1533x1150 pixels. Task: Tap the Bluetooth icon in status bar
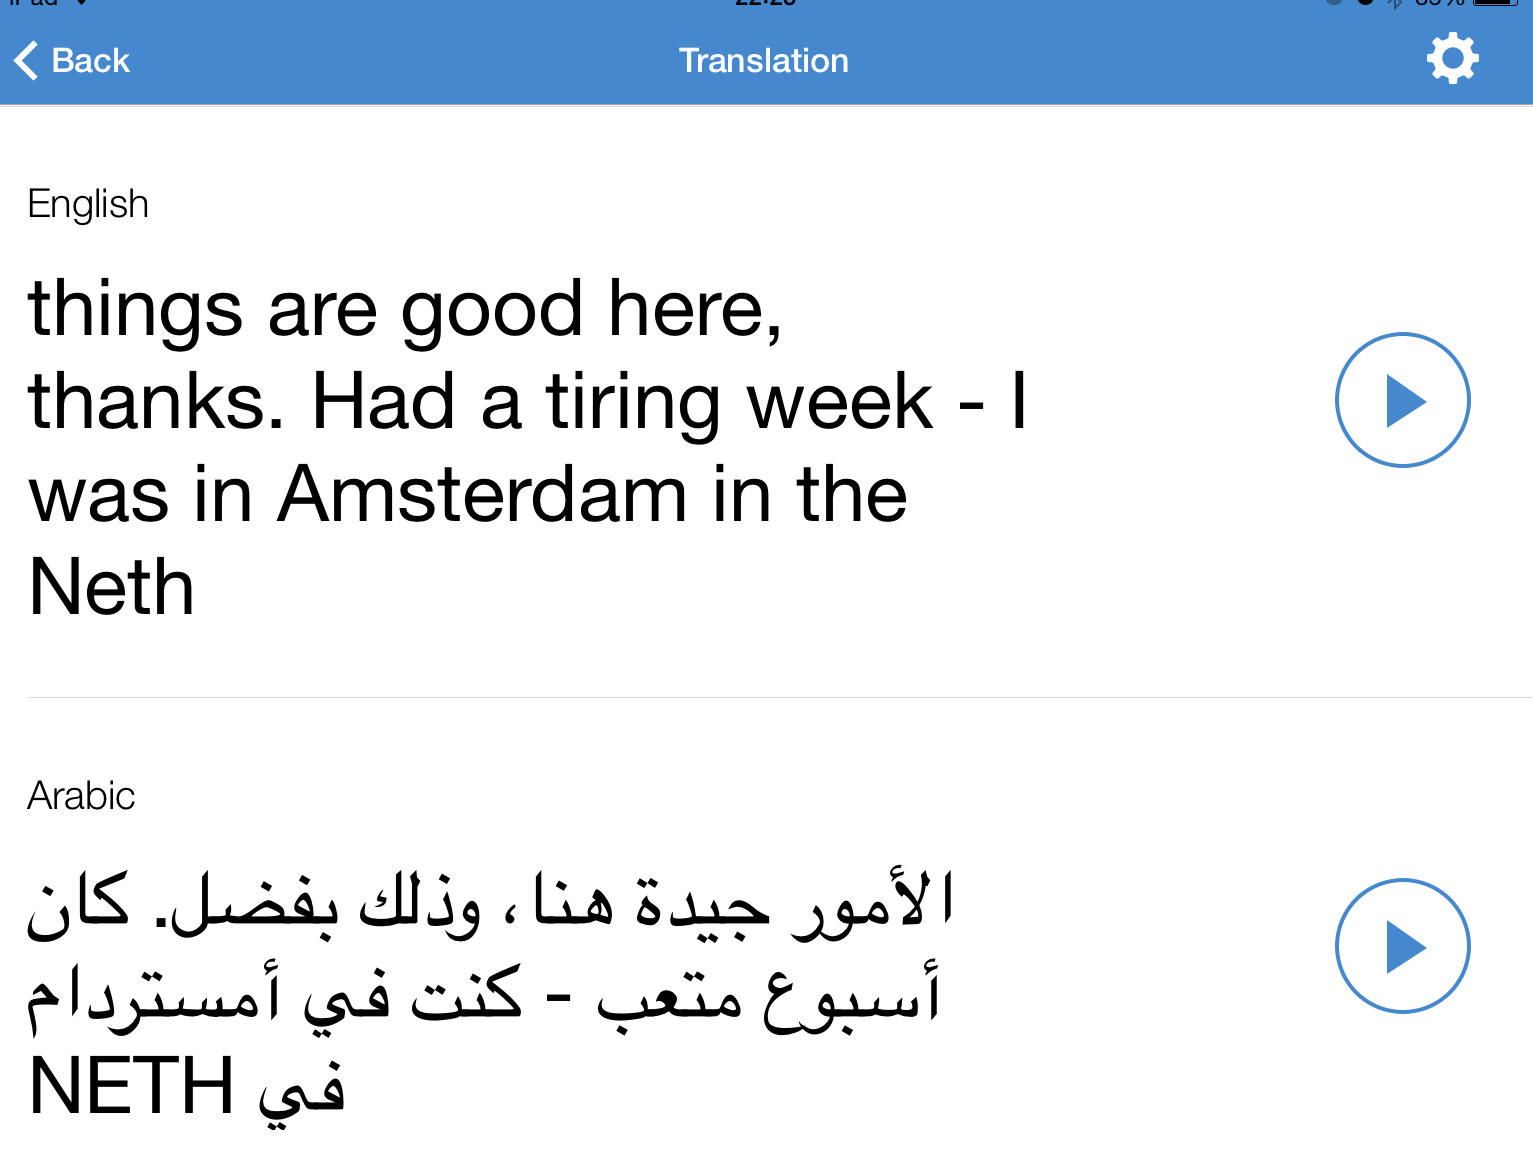(x=1394, y=3)
